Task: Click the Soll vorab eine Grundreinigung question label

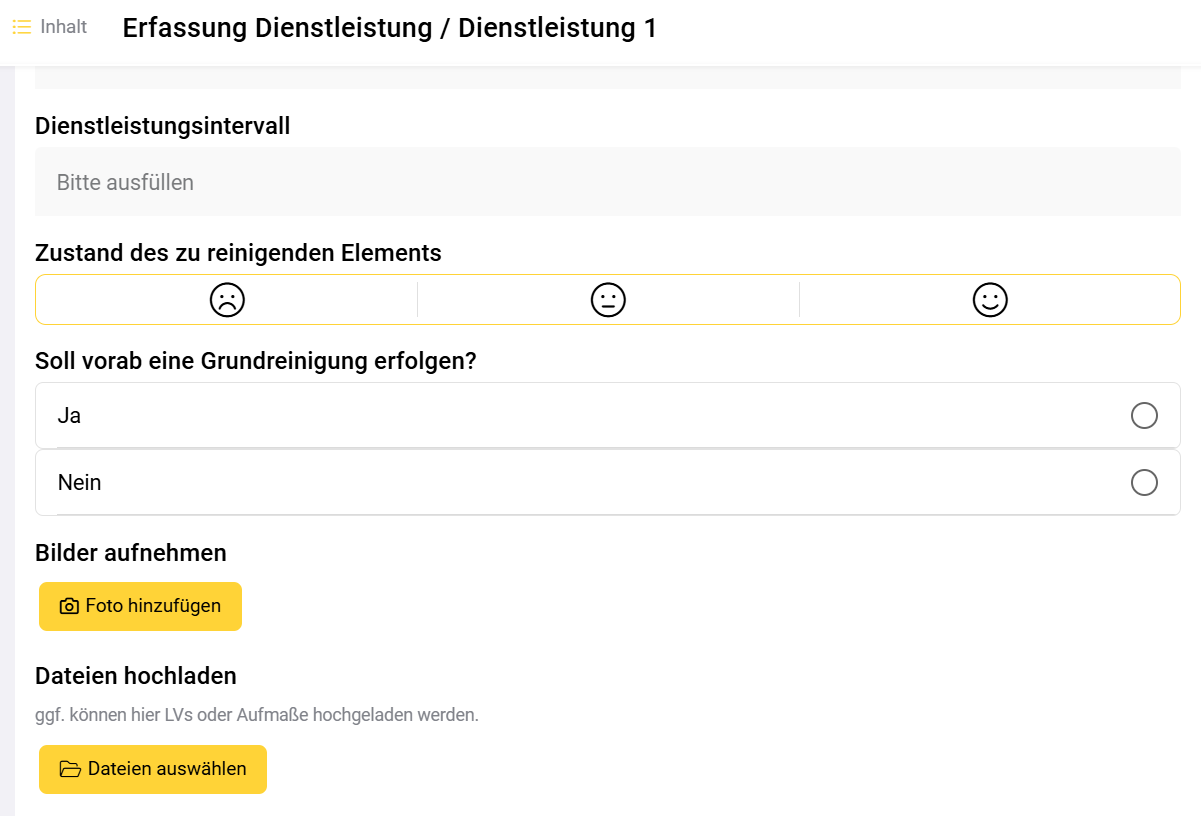Action: point(255,361)
